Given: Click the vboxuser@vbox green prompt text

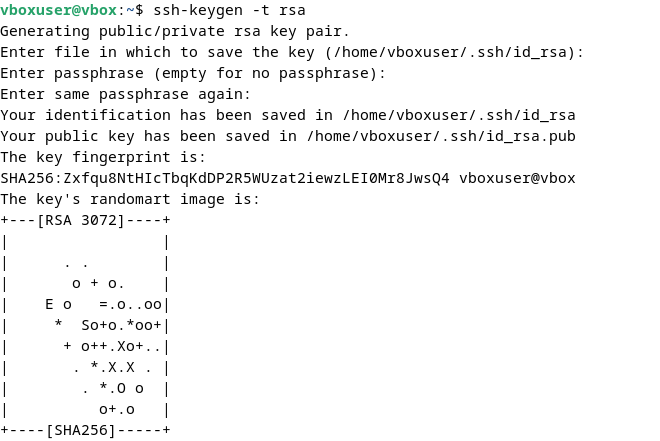Looking at the screenshot, I should [59, 10].
